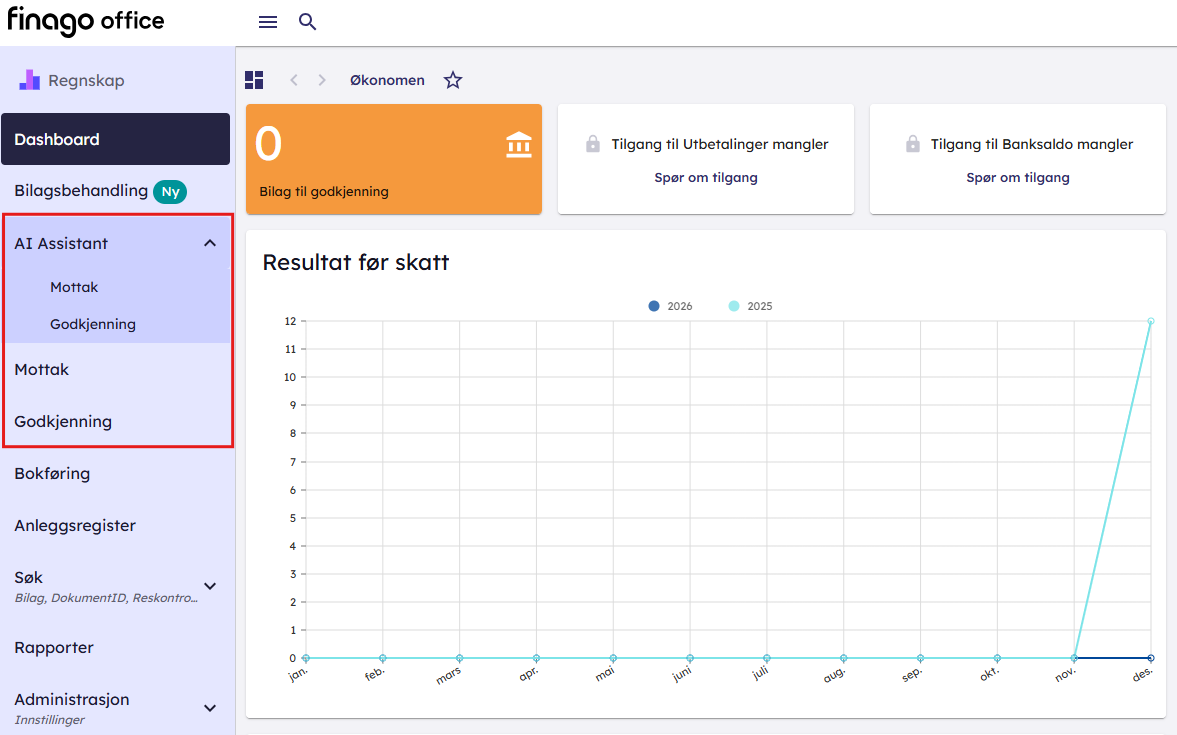This screenshot has height=735, width=1177.
Task: Click the forward navigation arrow
Action: [x=322, y=80]
